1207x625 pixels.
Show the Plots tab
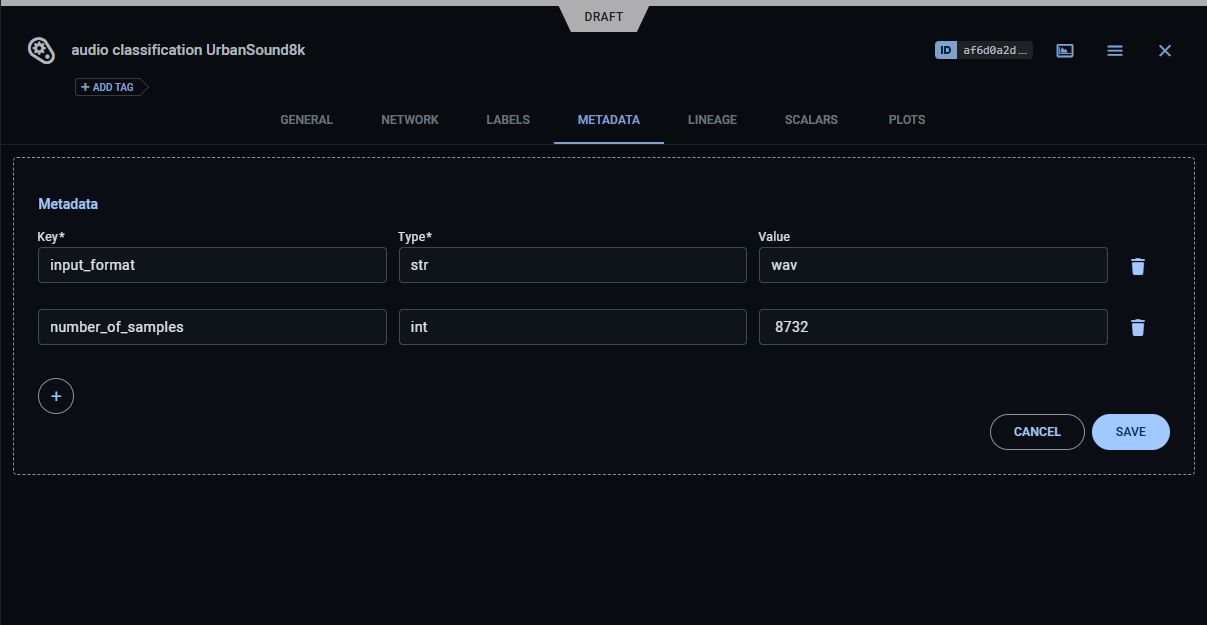tap(907, 120)
